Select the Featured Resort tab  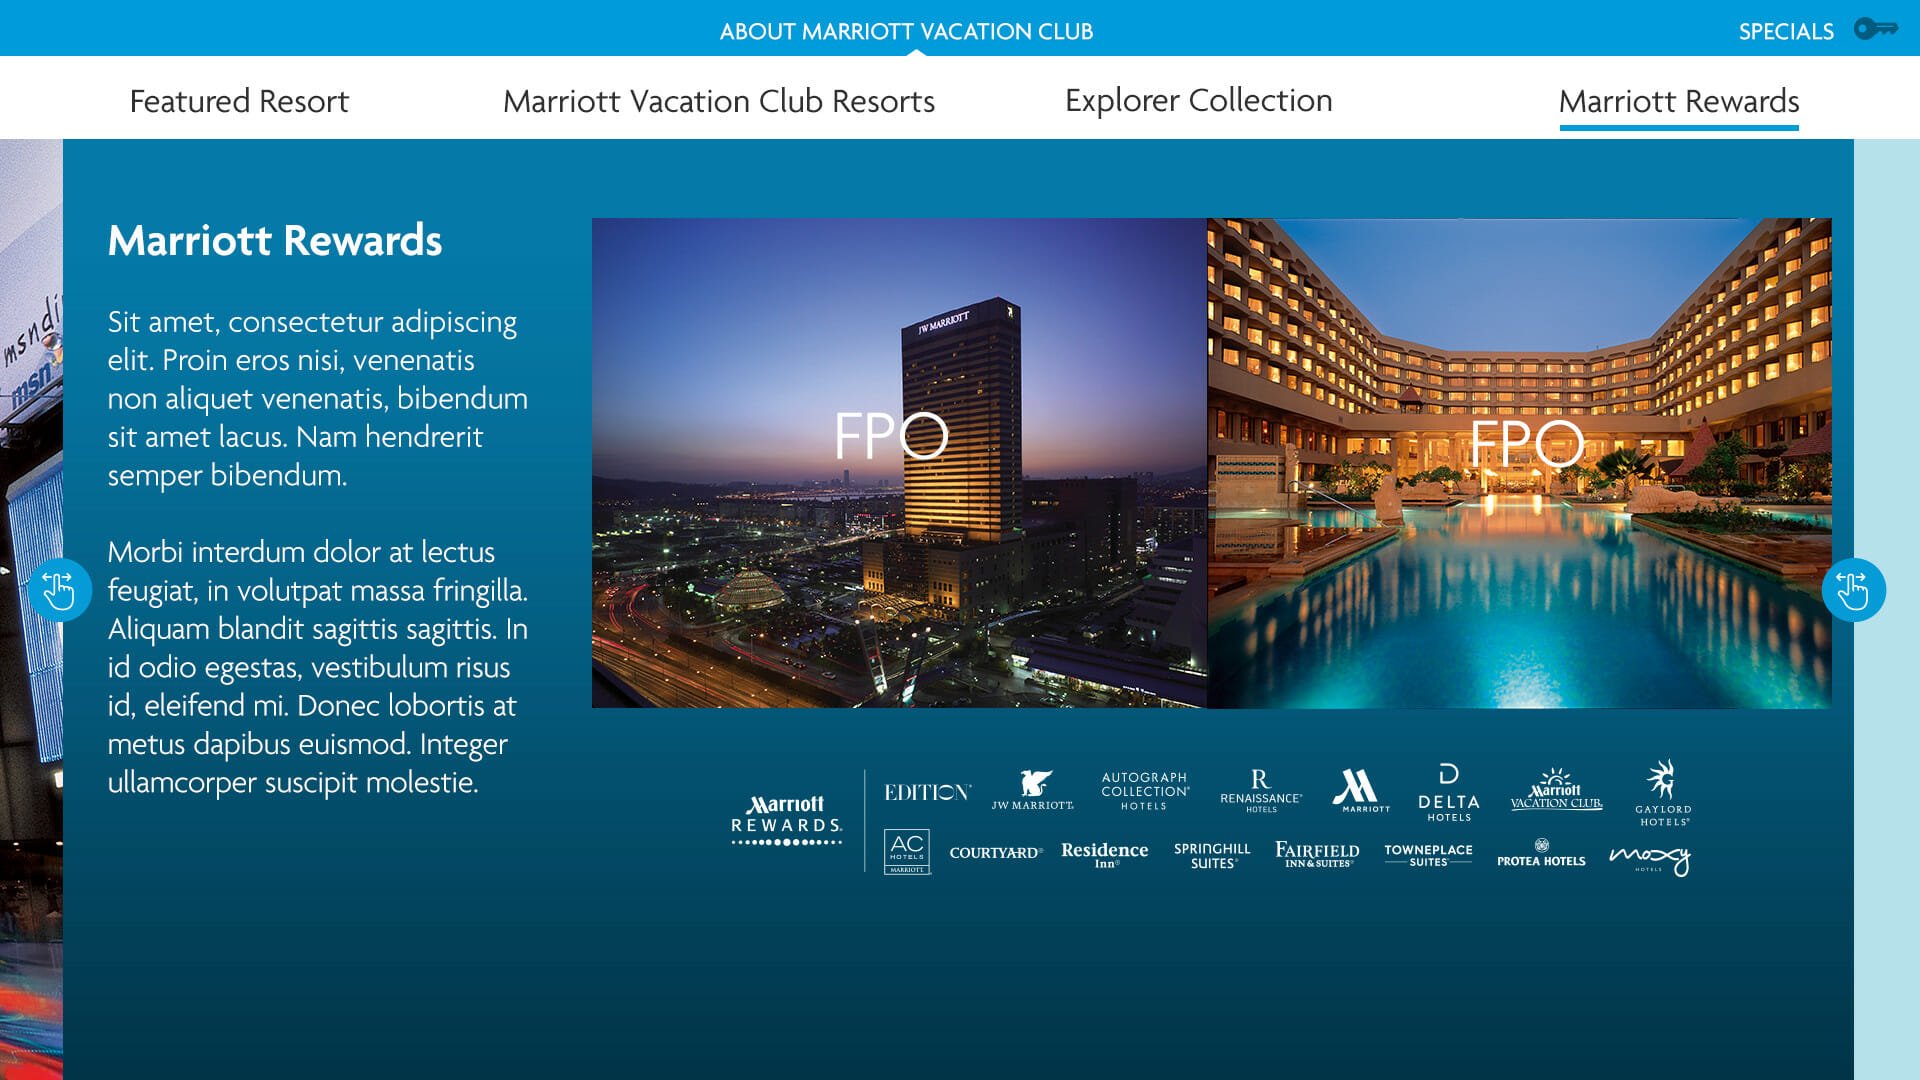[239, 99]
